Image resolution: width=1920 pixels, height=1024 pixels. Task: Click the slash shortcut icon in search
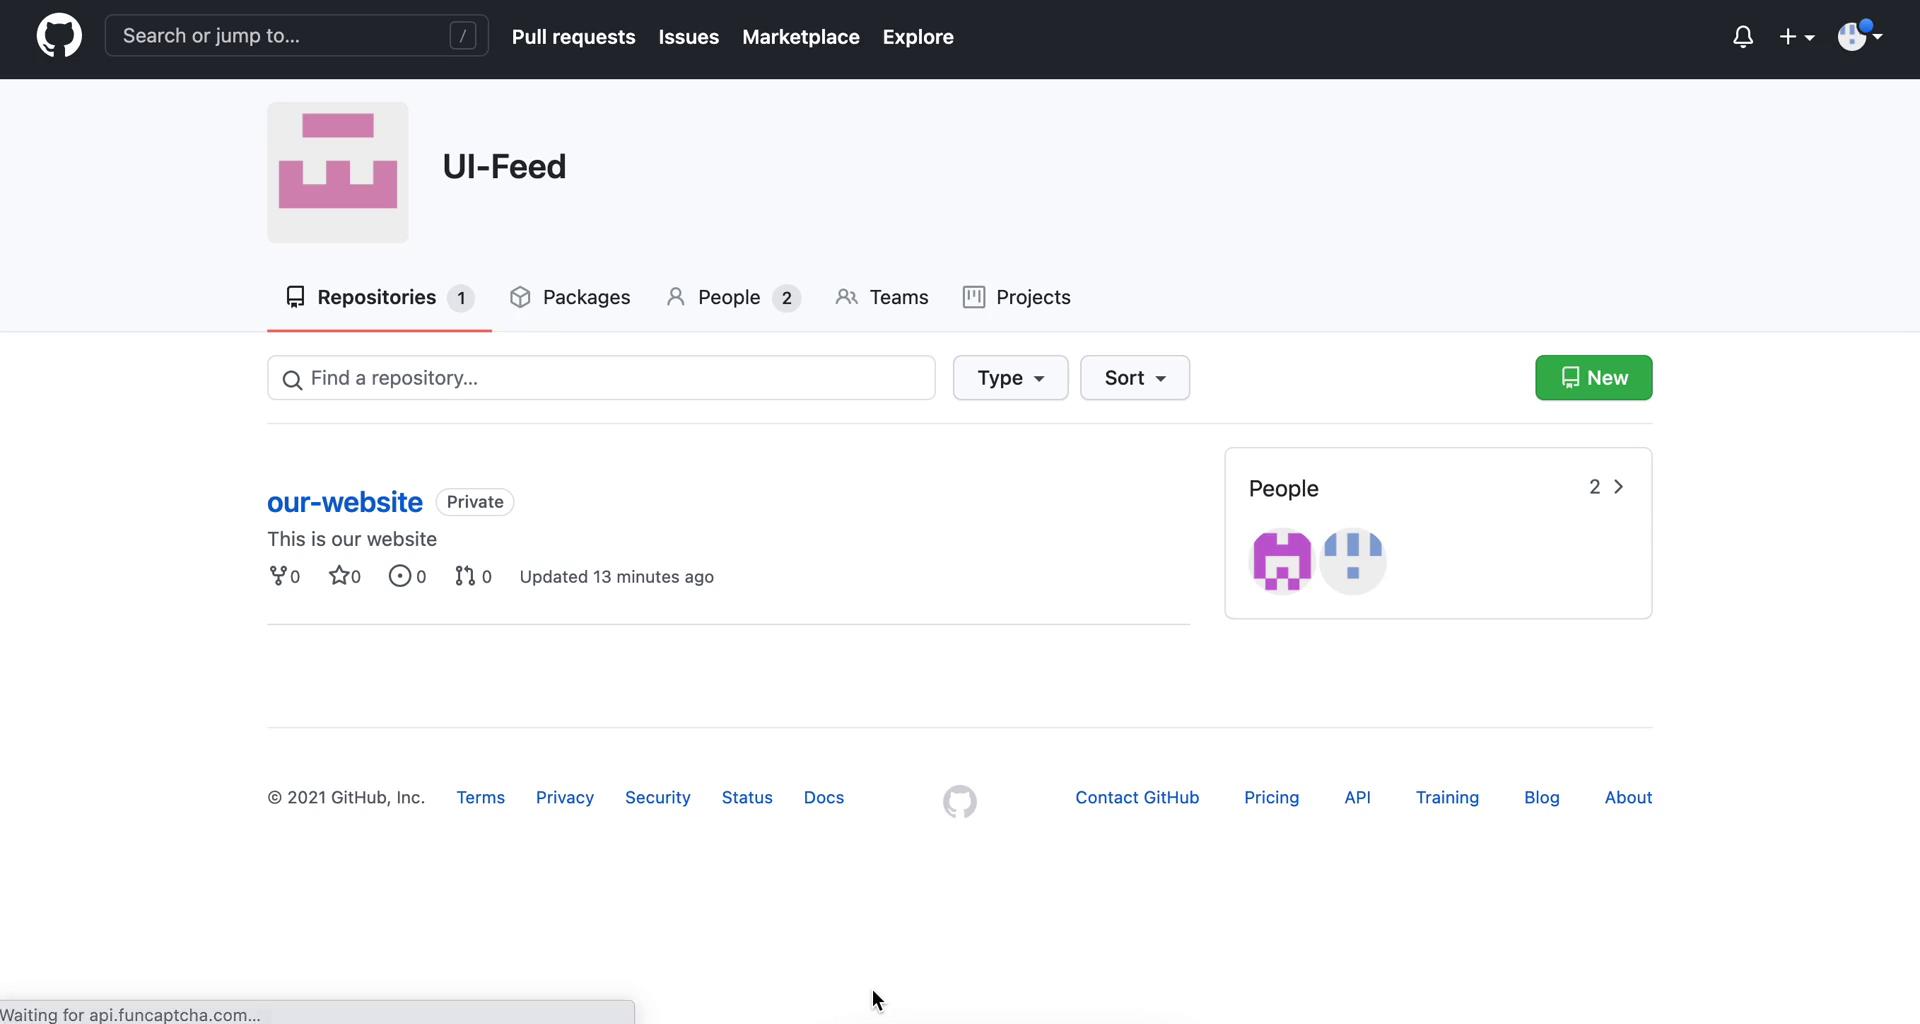point(463,36)
